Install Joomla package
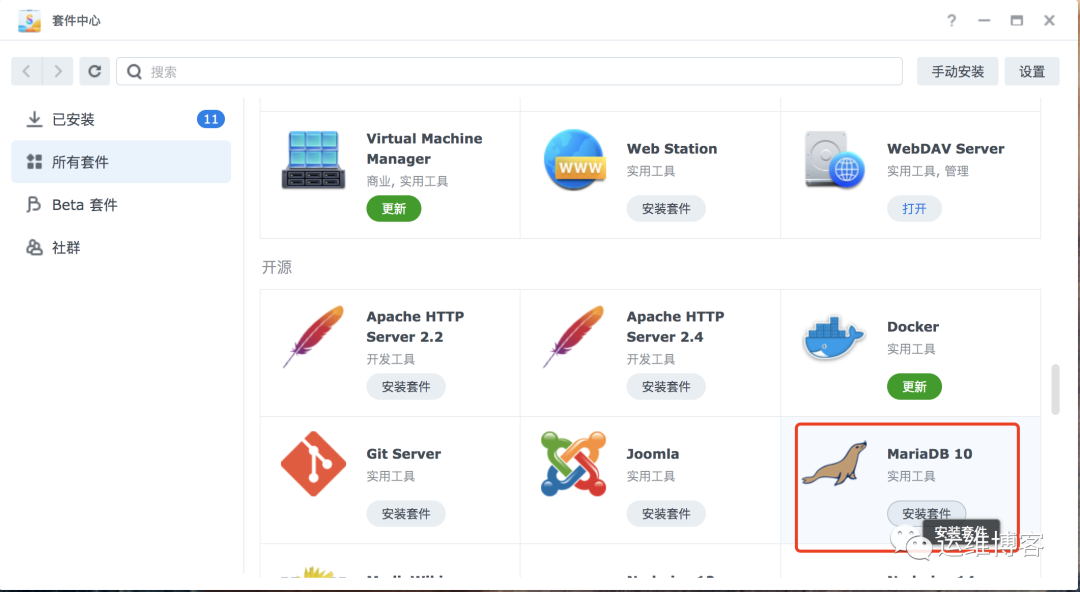The width and height of the screenshot is (1080, 592). tap(666, 513)
